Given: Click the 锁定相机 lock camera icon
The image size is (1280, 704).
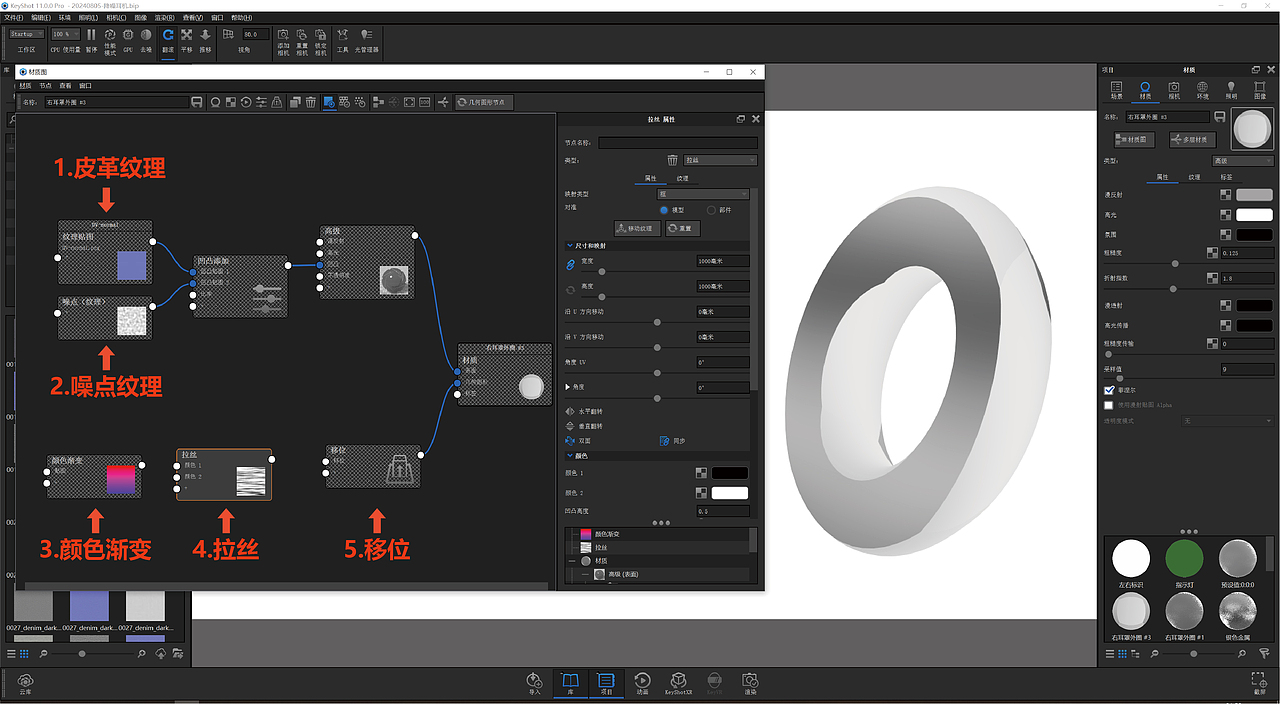Looking at the screenshot, I should click(320, 35).
